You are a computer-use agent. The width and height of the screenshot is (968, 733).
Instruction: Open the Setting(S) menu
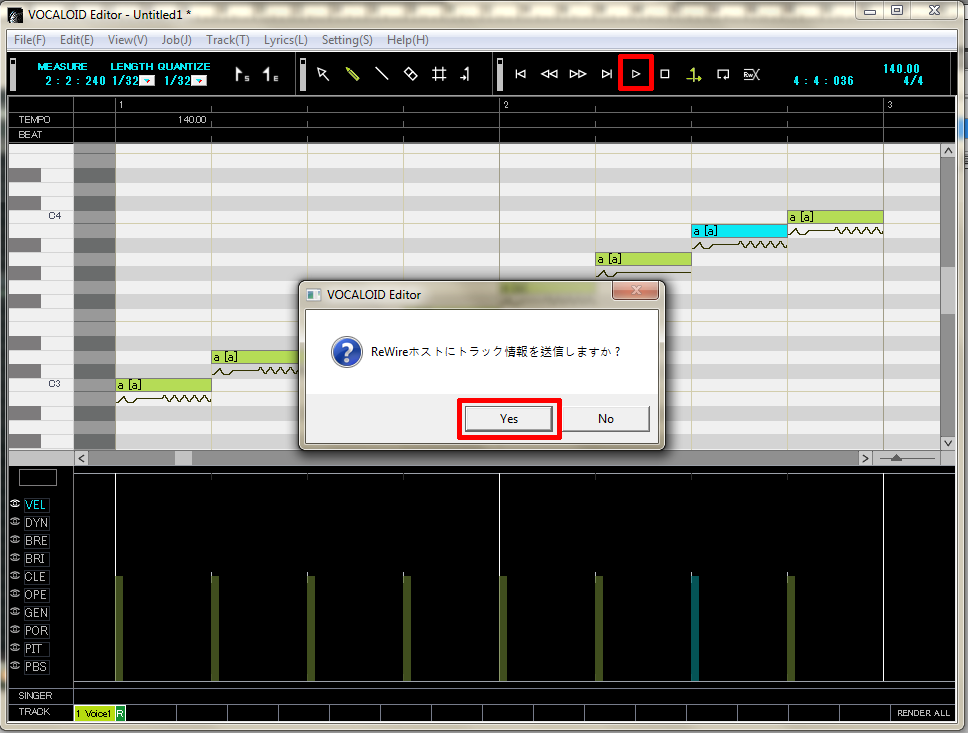point(347,40)
